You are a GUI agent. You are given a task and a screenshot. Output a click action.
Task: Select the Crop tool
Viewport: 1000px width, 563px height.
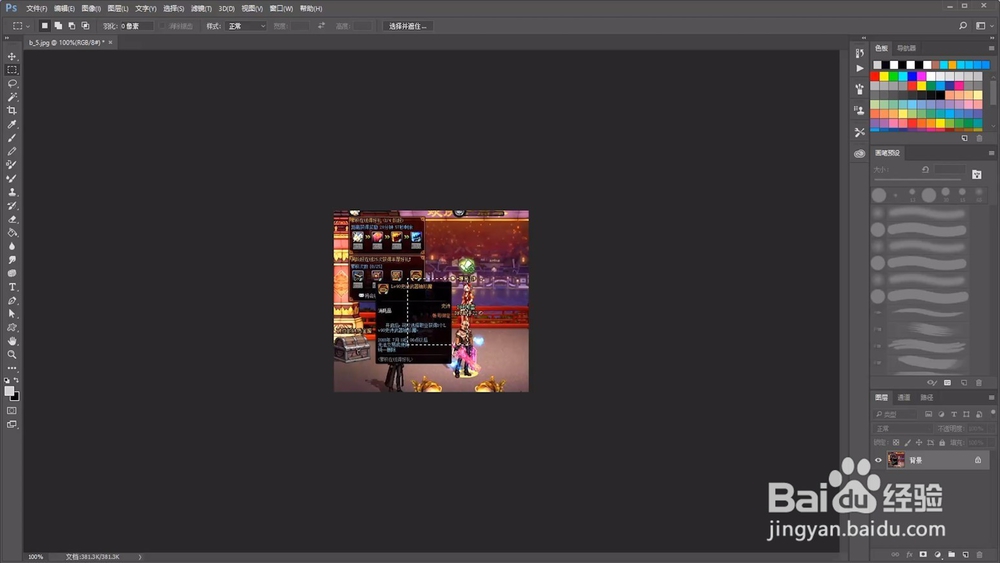[11, 110]
